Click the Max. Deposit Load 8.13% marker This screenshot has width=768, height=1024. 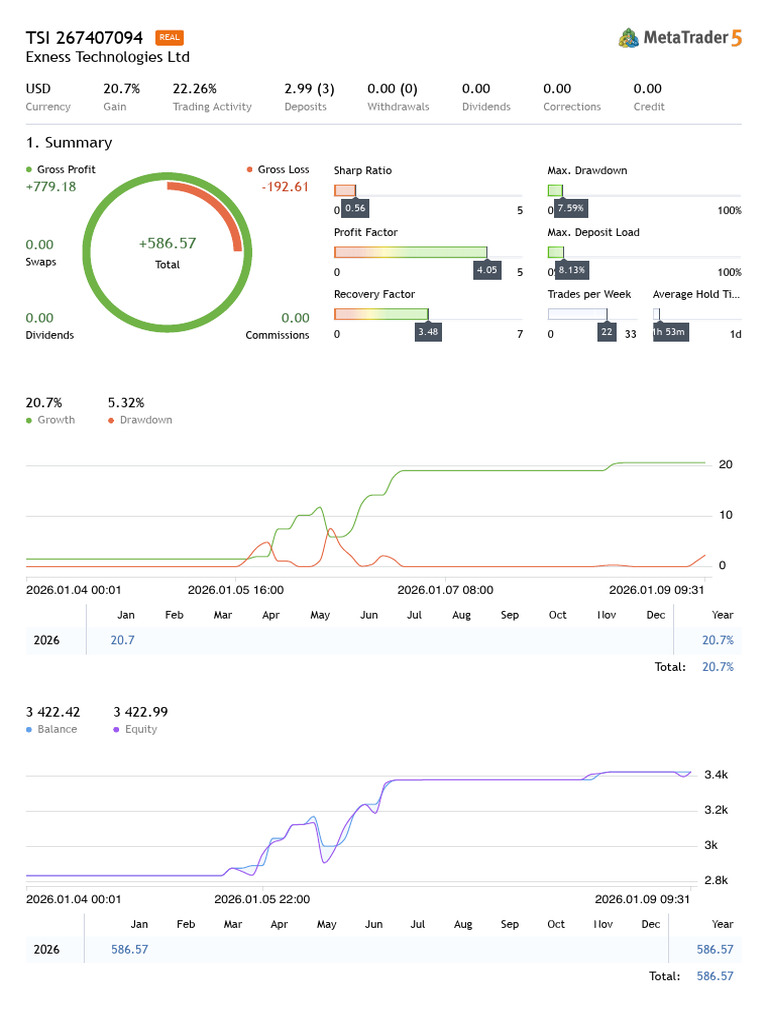pyautogui.click(x=572, y=270)
